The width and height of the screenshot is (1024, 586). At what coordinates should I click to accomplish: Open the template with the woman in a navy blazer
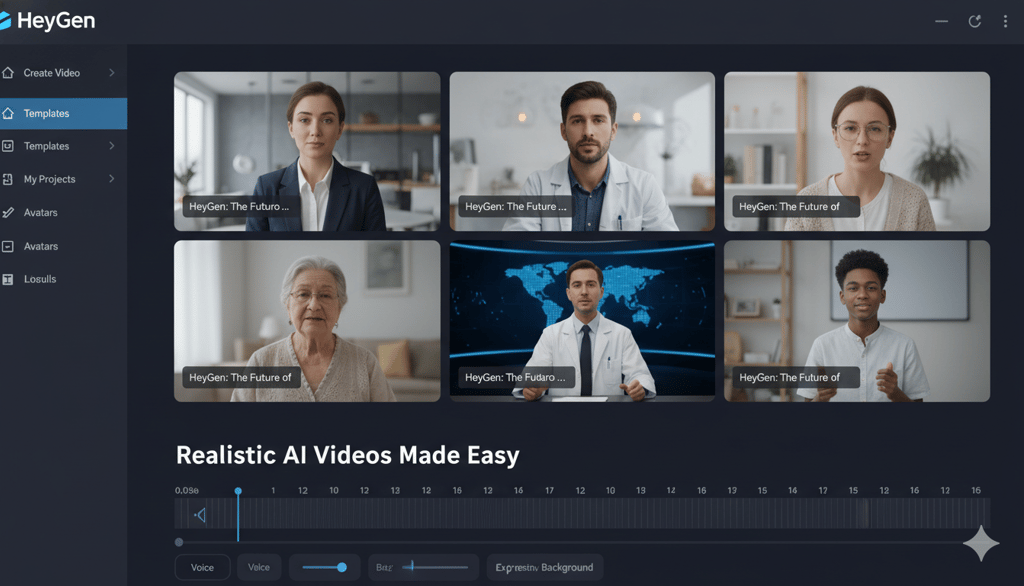point(307,152)
